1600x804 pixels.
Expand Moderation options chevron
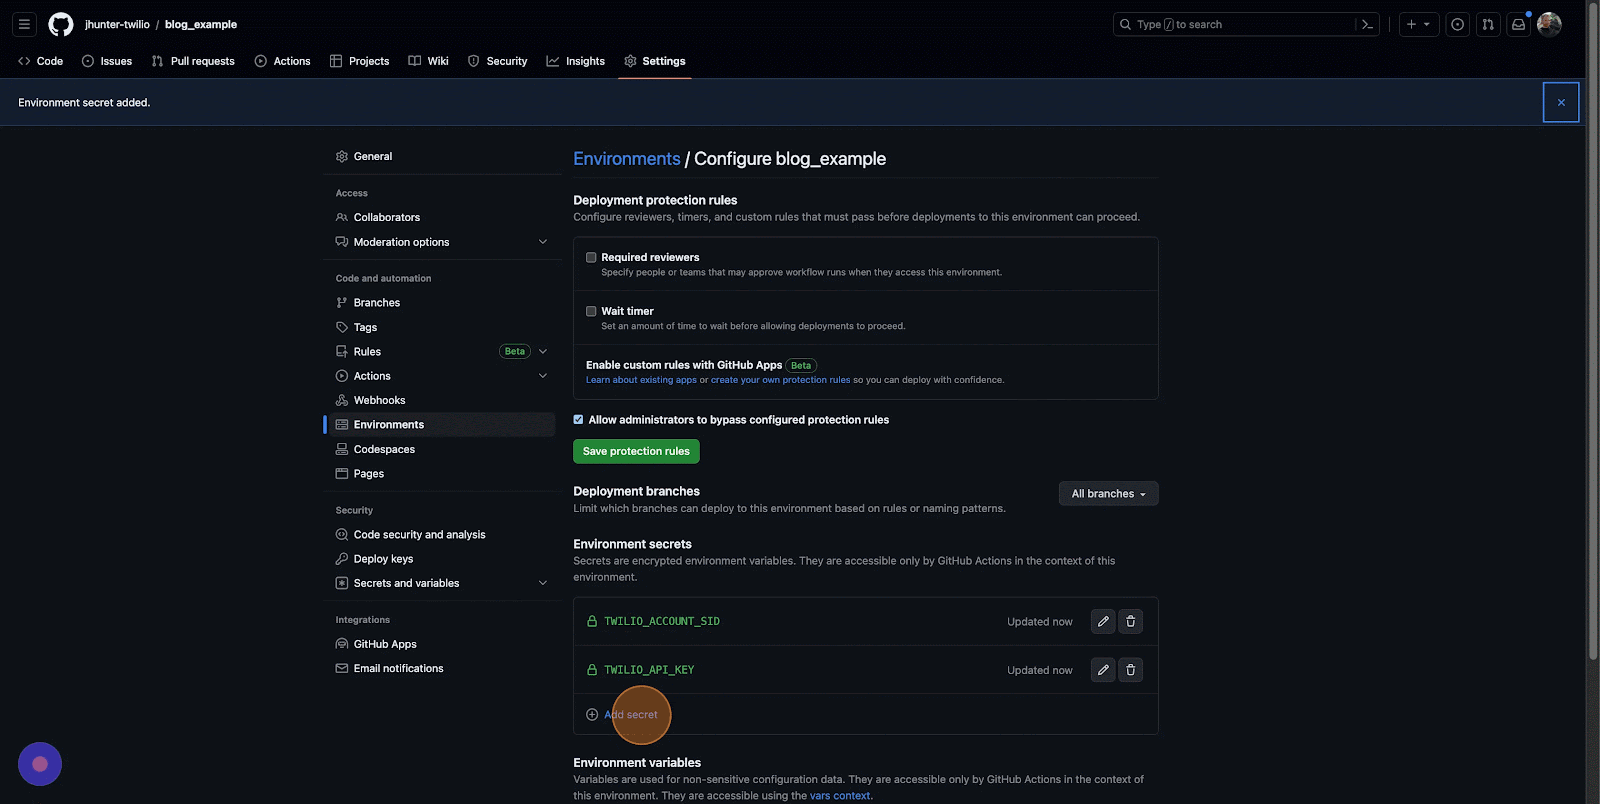click(x=543, y=241)
